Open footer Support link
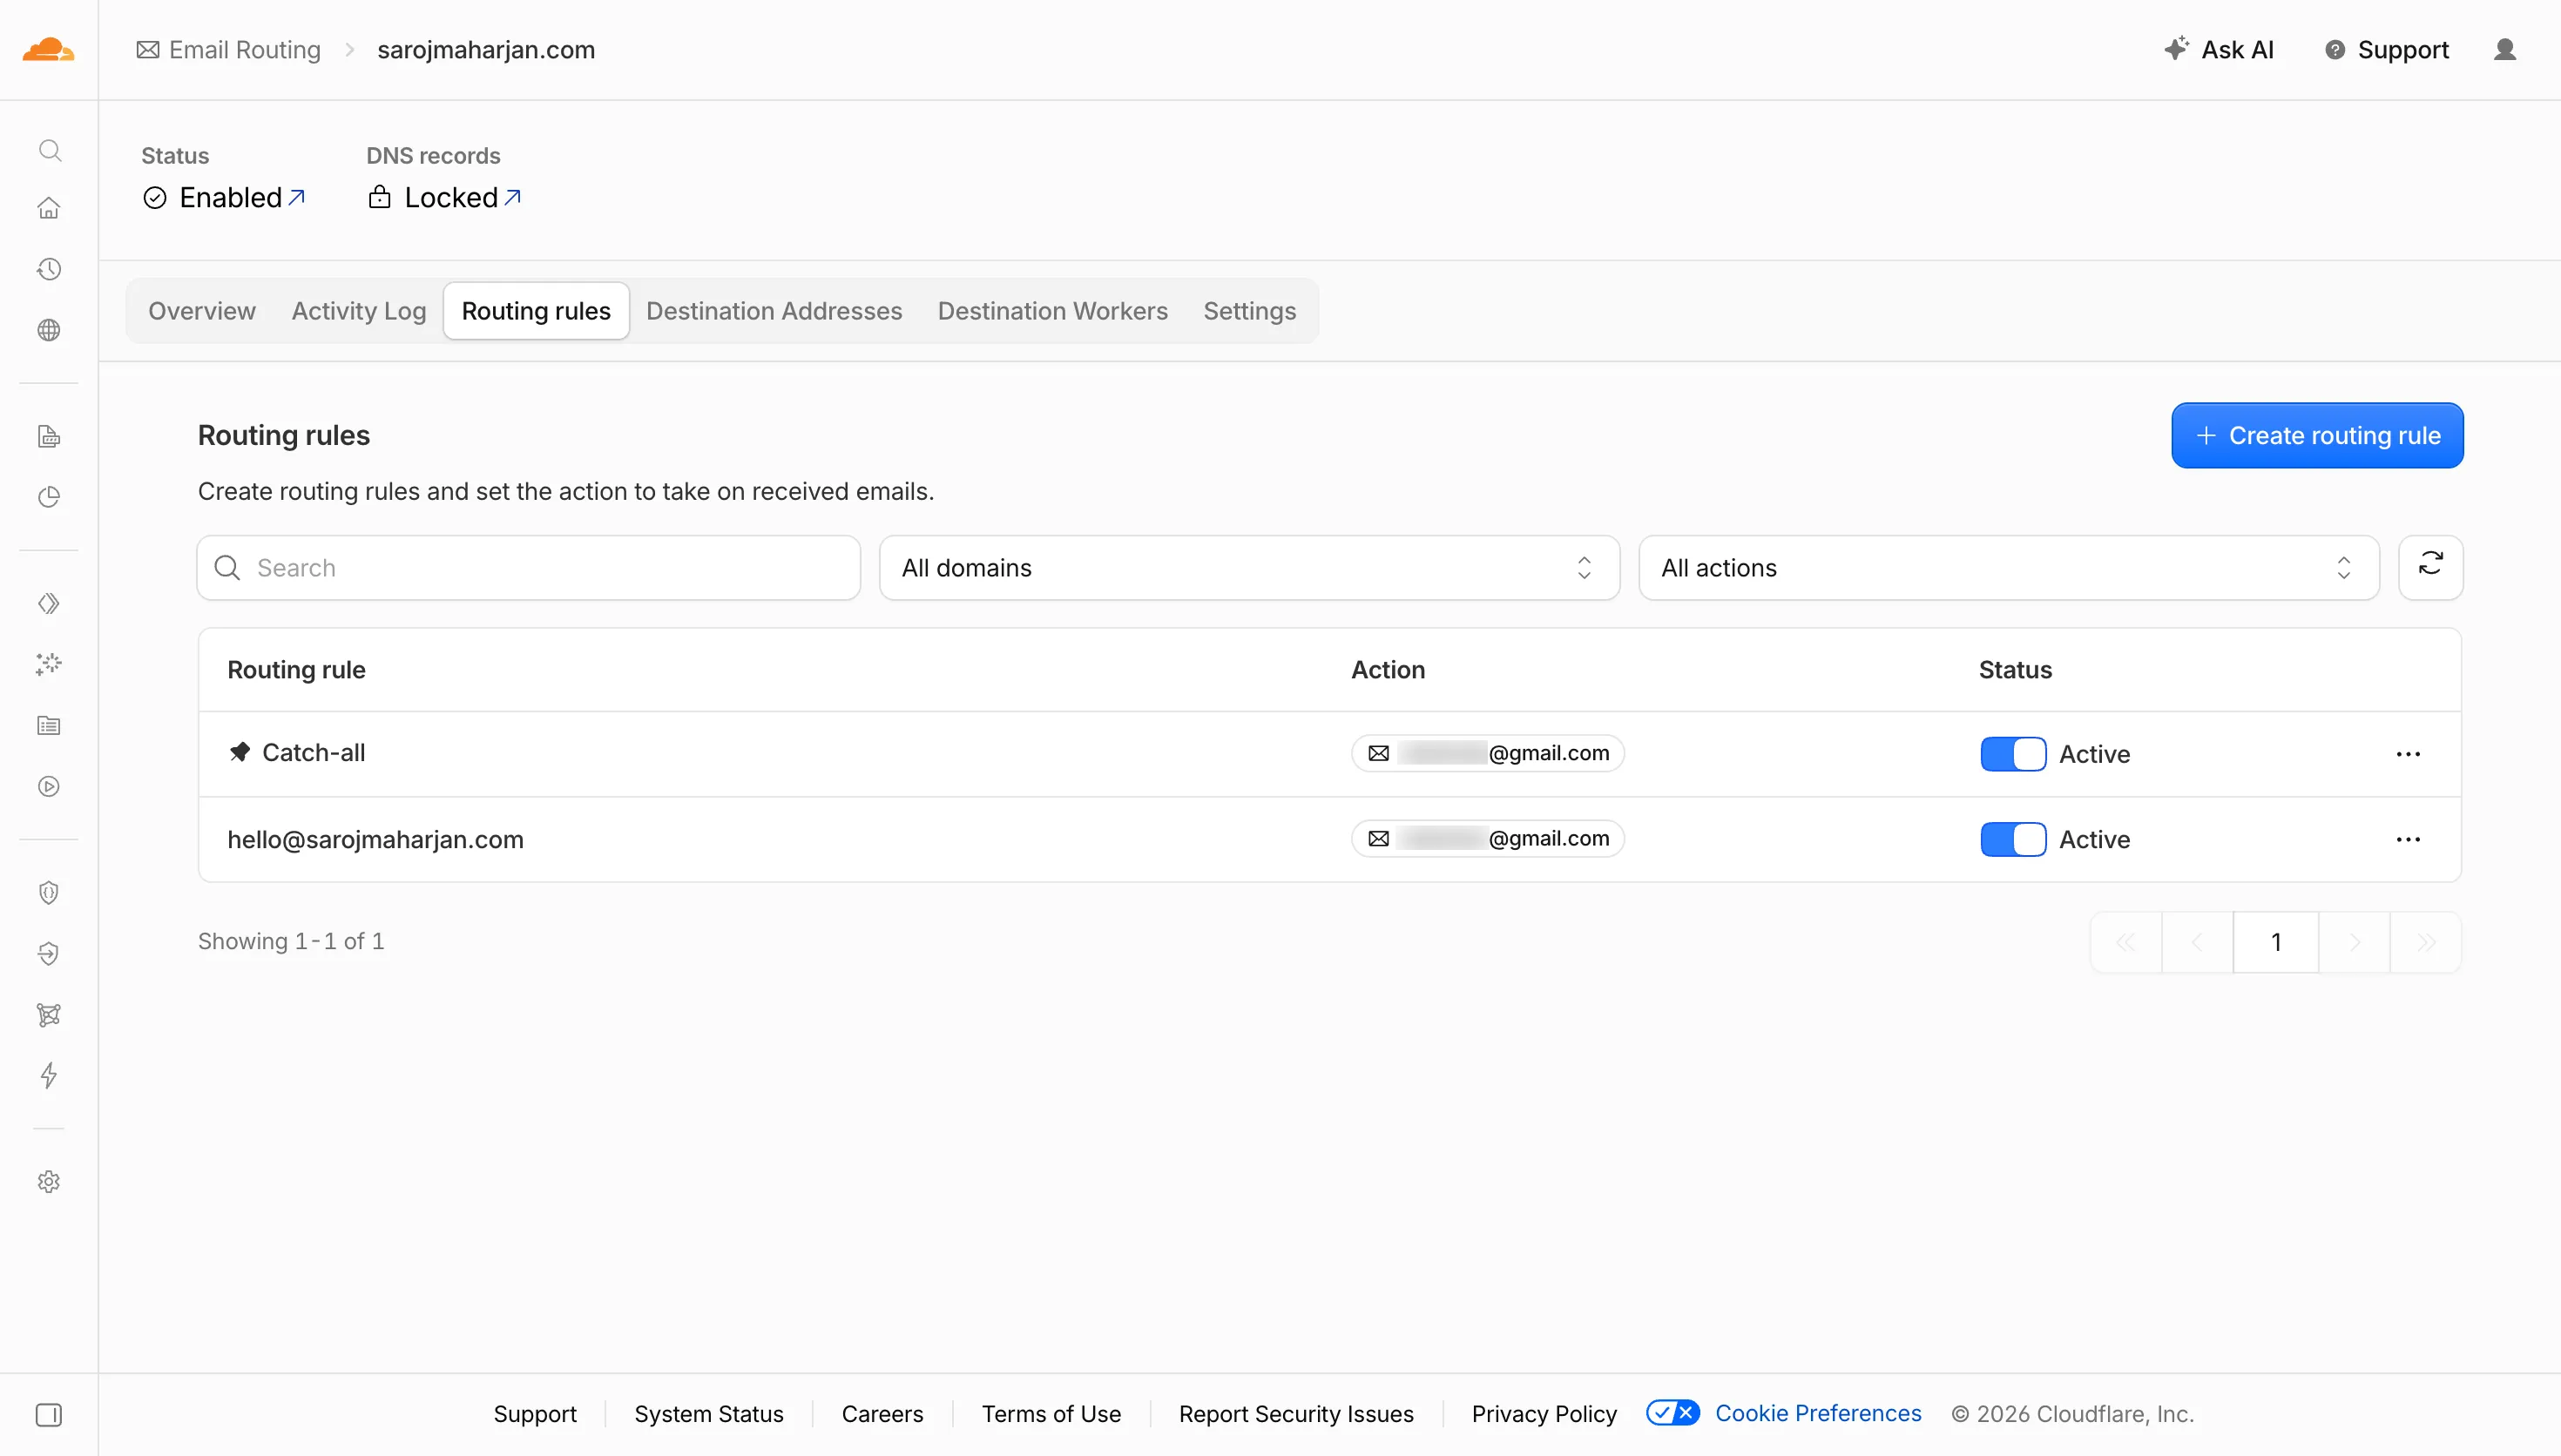Image resolution: width=2561 pixels, height=1456 pixels. tap(535, 1413)
